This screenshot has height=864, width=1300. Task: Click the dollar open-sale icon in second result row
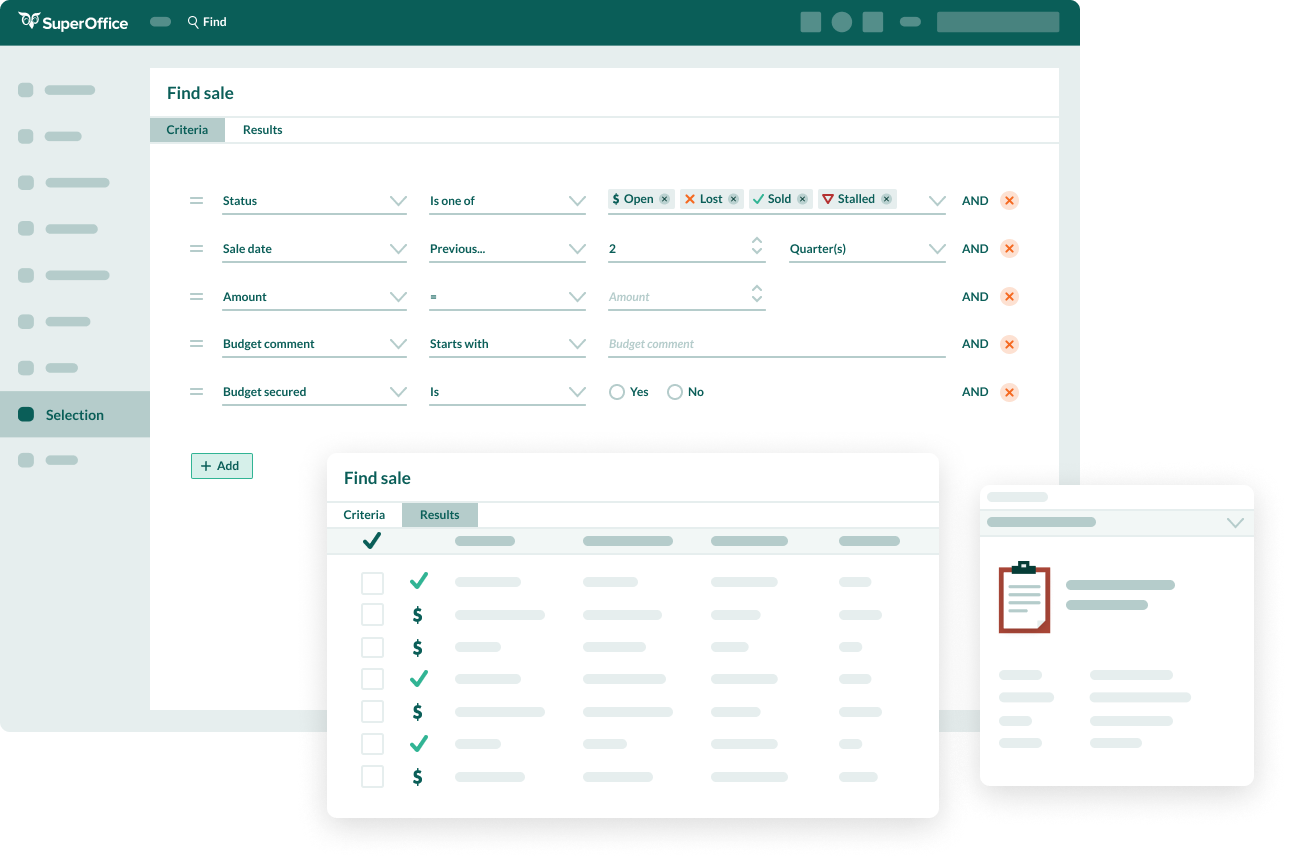point(418,615)
